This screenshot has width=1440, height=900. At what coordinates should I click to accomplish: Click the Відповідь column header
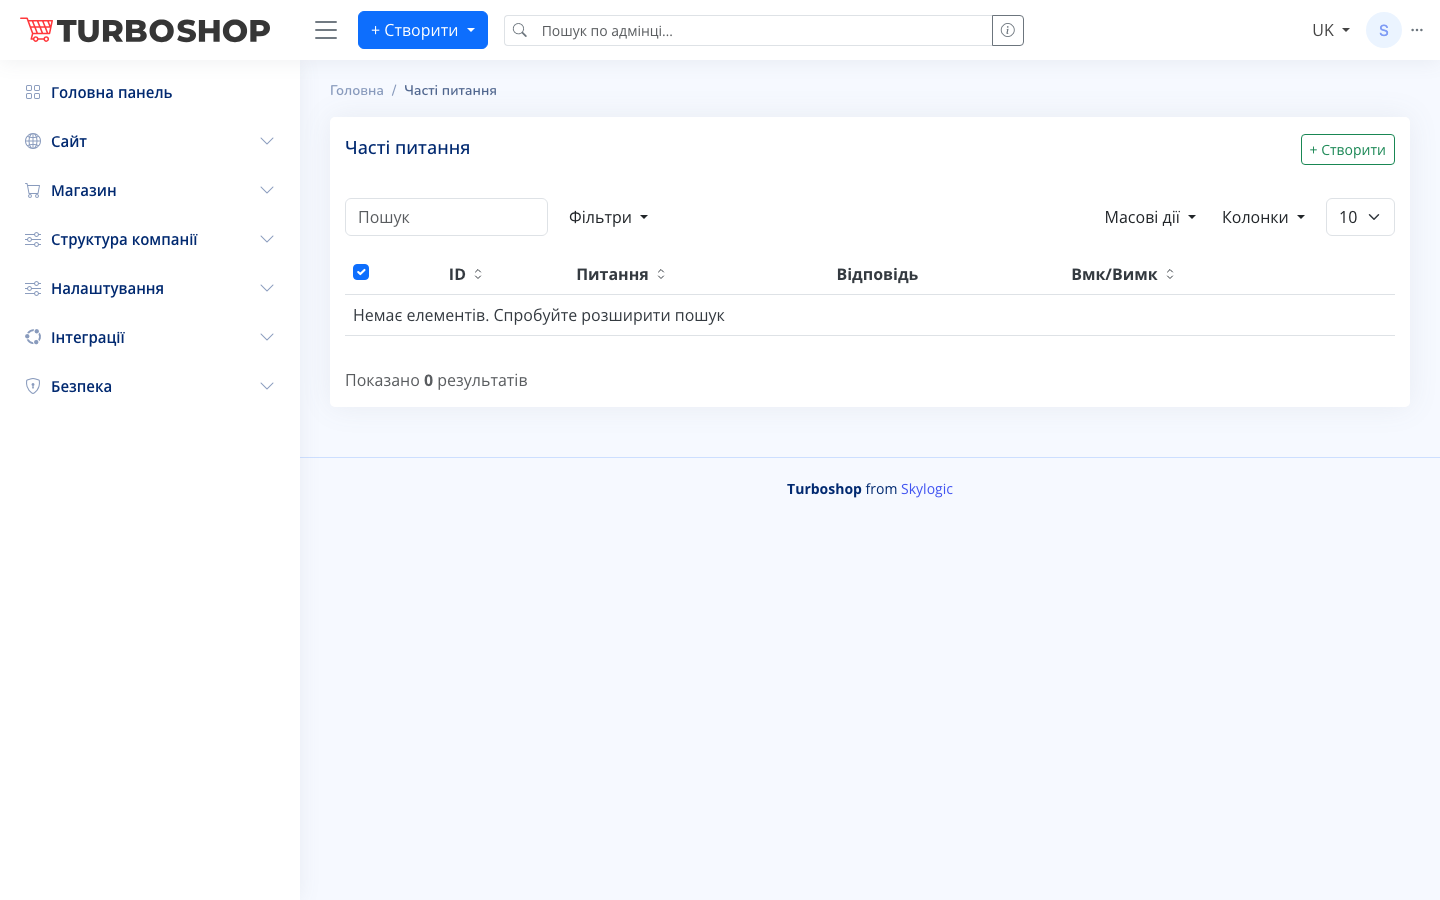[877, 274]
